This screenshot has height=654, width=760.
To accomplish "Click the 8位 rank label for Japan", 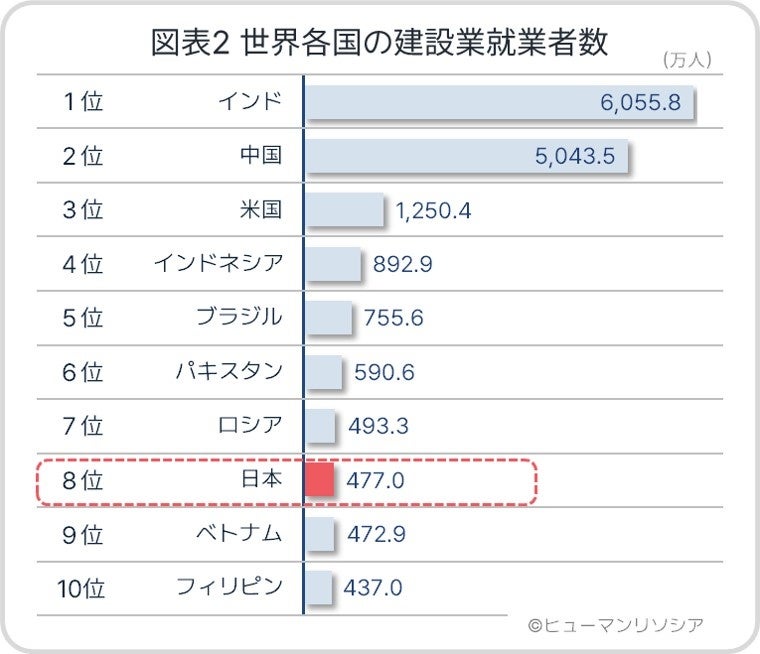I will pyautogui.click(x=83, y=480).
